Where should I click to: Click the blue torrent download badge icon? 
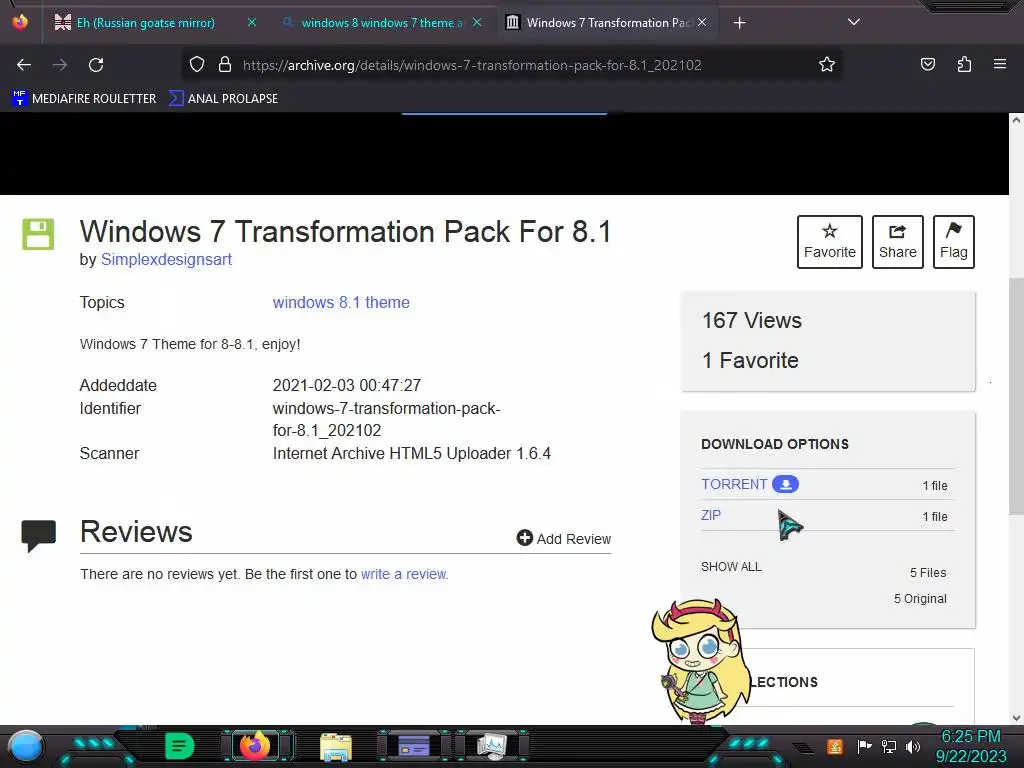click(785, 484)
